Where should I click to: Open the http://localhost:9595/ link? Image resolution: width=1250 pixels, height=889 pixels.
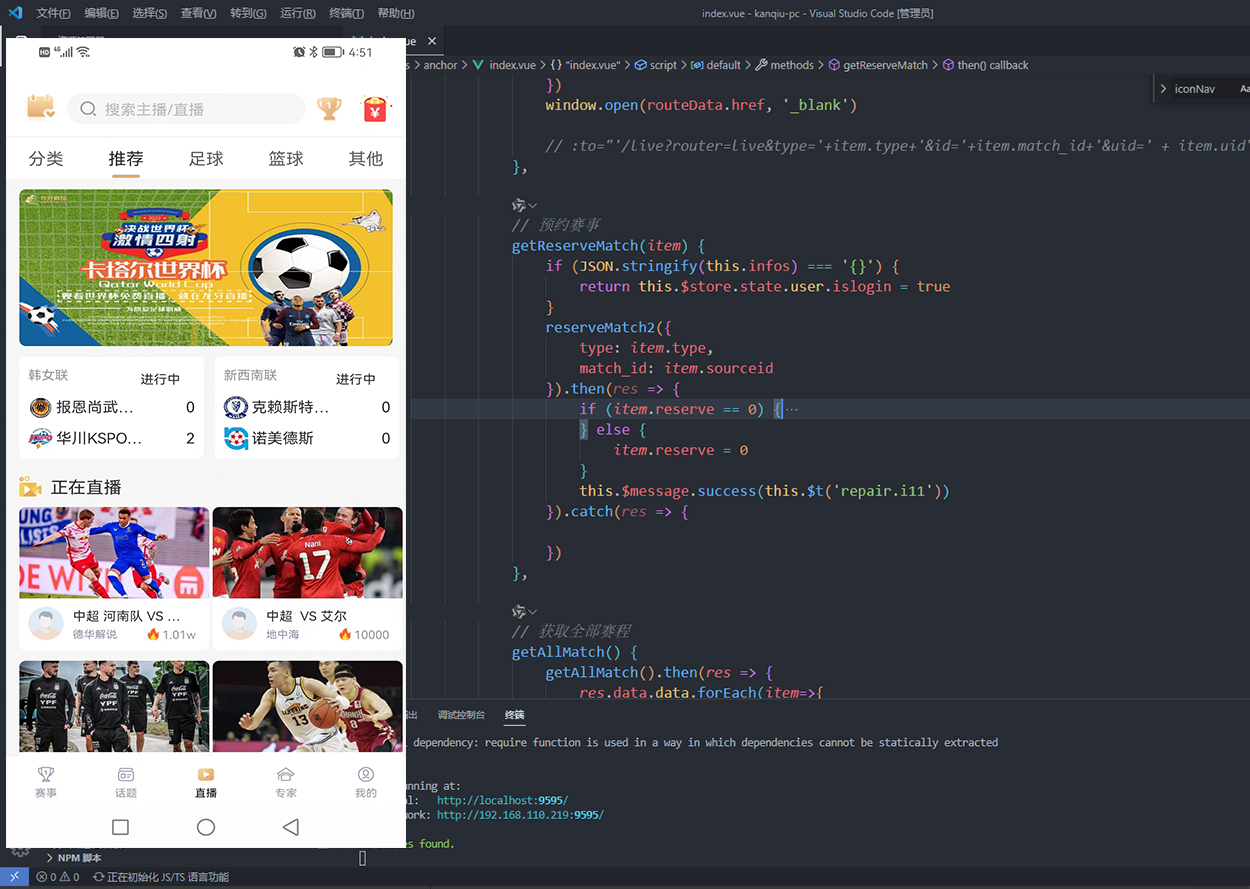(502, 800)
